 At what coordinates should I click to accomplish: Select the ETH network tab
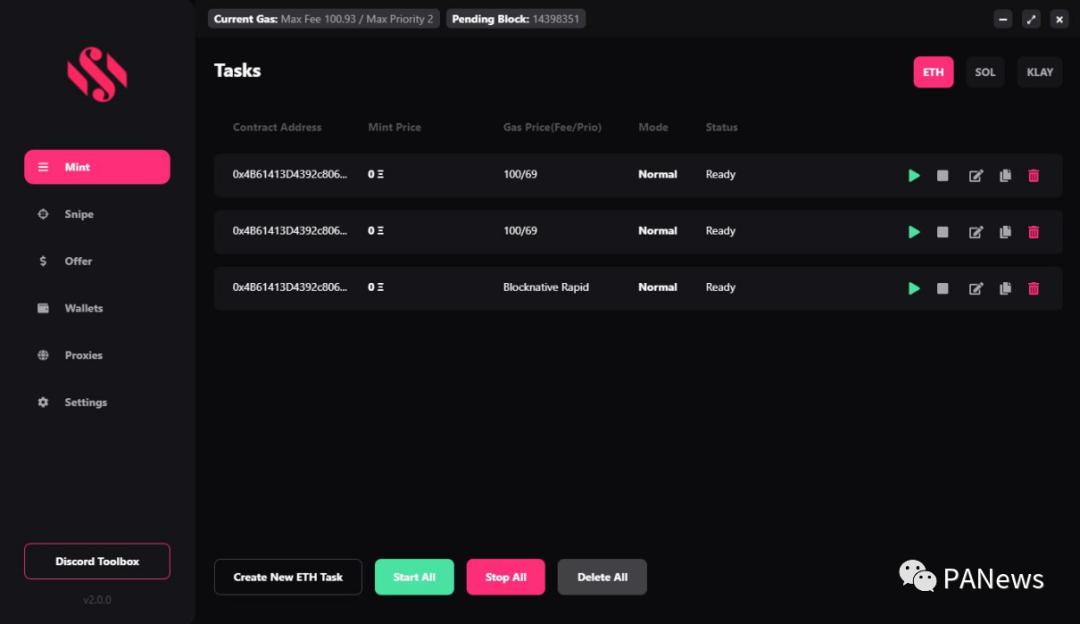point(933,72)
